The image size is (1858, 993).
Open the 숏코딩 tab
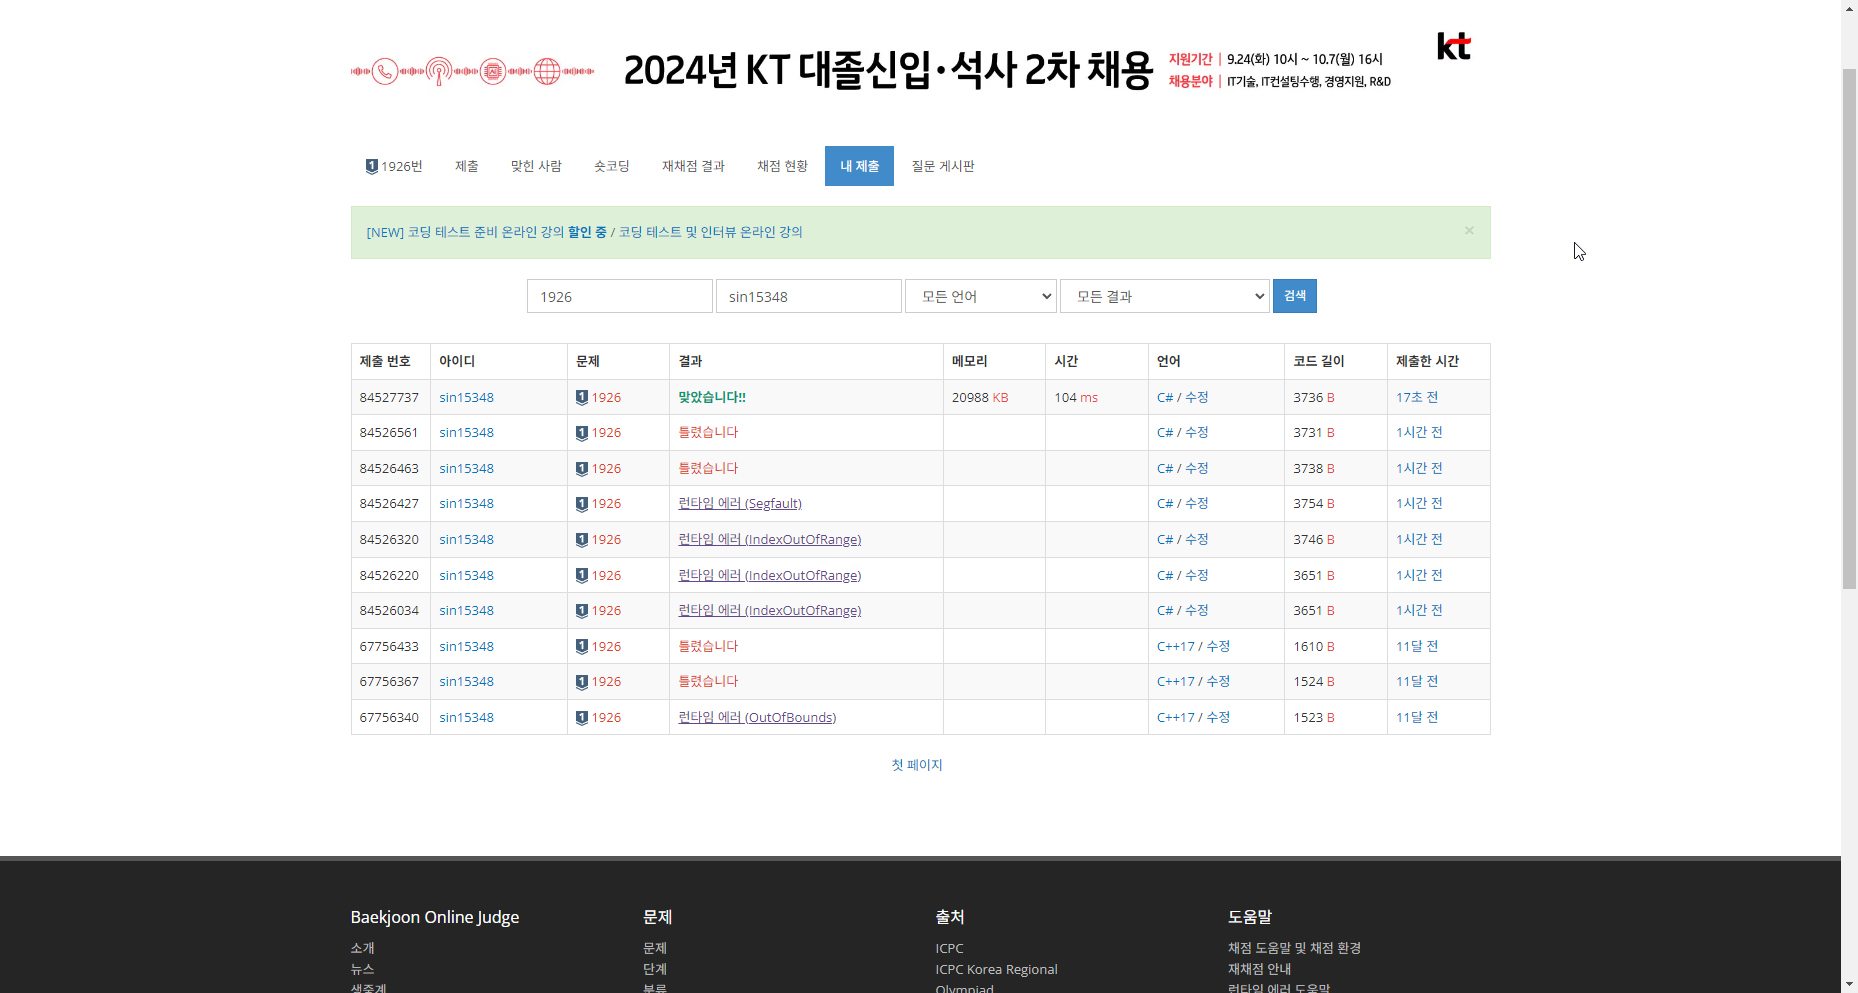click(612, 166)
